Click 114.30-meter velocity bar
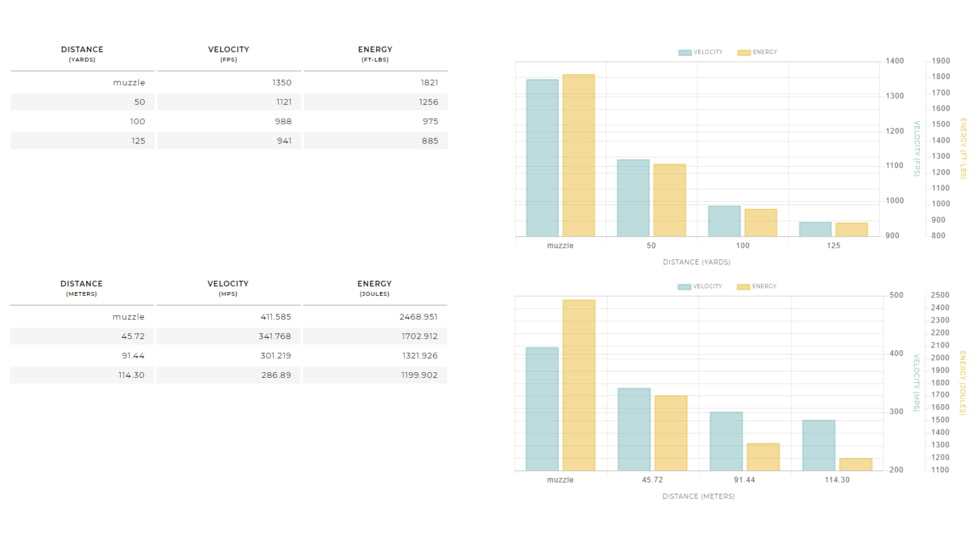The image size is (978, 550). (x=818, y=445)
